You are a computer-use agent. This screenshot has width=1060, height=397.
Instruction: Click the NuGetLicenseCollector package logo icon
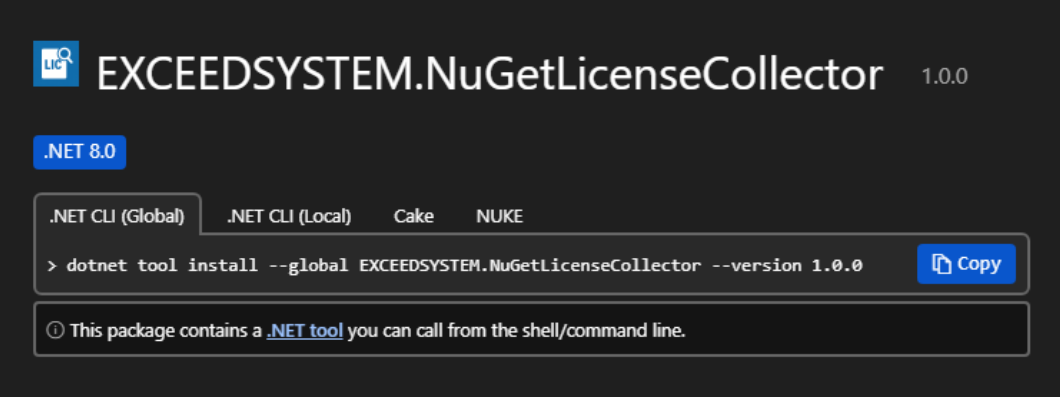click(56, 64)
